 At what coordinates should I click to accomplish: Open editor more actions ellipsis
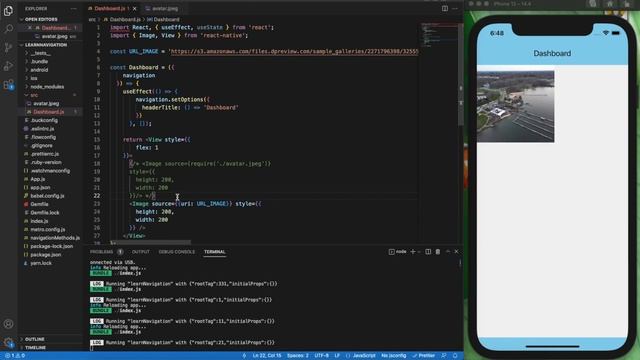[x=455, y=9]
